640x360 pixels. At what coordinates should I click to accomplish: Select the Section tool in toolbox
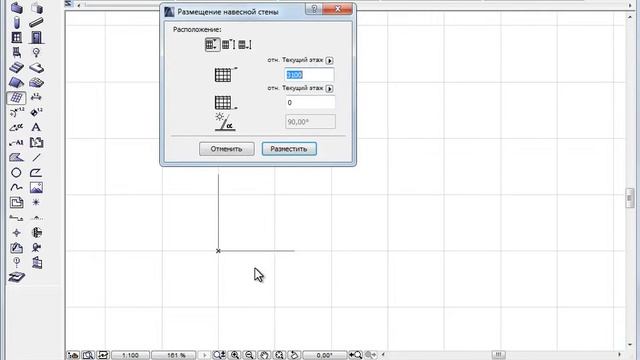click(16, 218)
